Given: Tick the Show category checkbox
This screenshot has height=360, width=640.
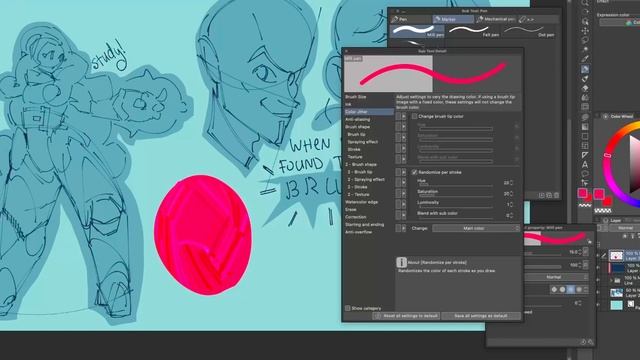Looking at the screenshot, I should [347, 308].
